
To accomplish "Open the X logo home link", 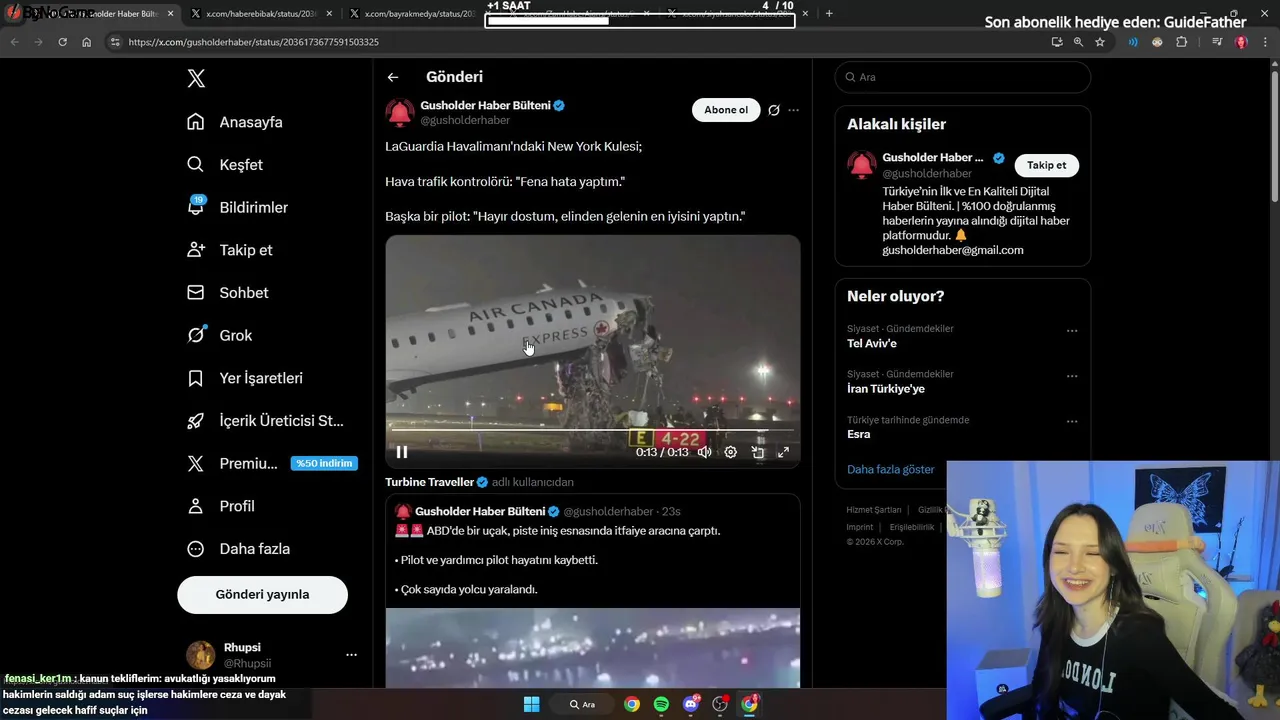I will 196,79.
